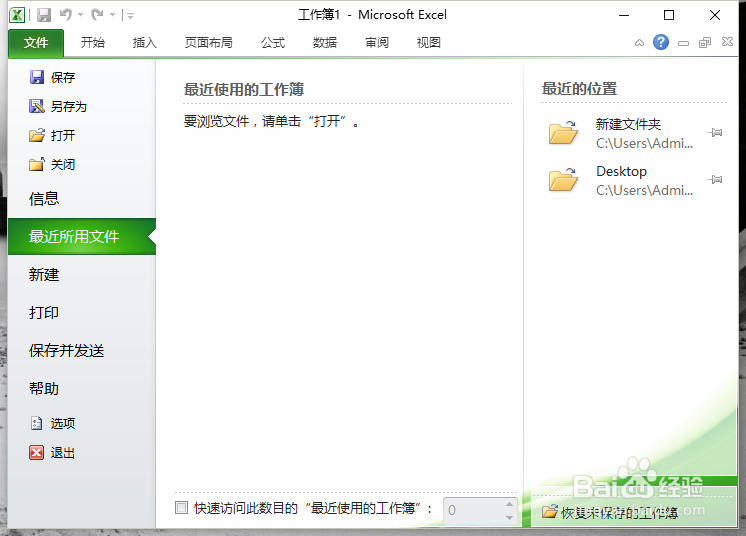
Task: Open Excel Help via the question mark icon
Action: point(661,42)
